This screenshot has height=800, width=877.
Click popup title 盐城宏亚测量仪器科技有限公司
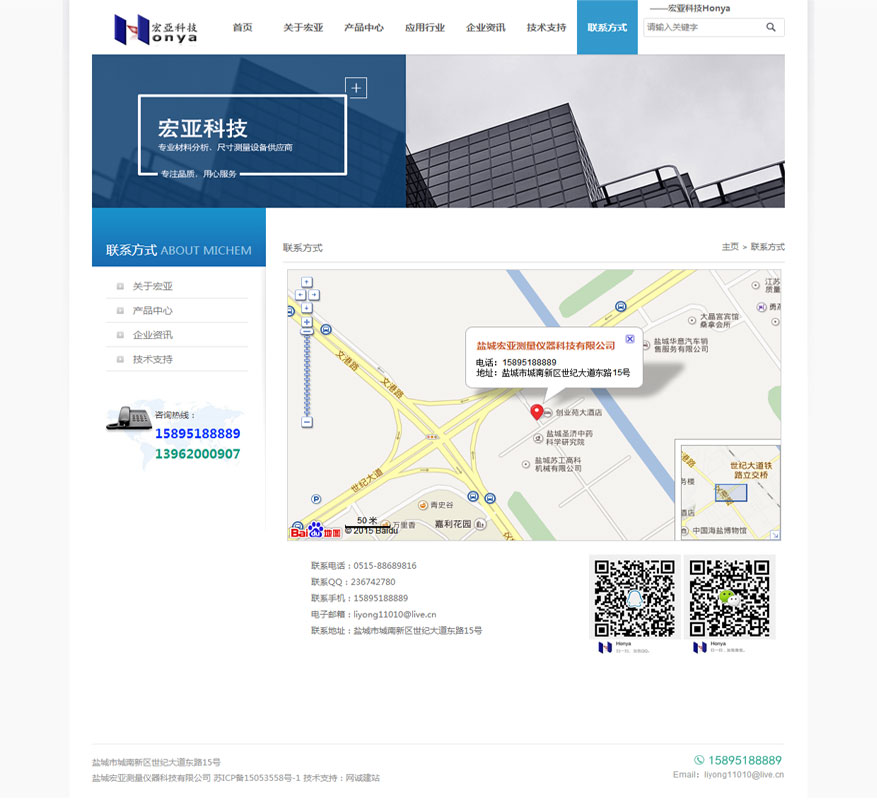(545, 346)
